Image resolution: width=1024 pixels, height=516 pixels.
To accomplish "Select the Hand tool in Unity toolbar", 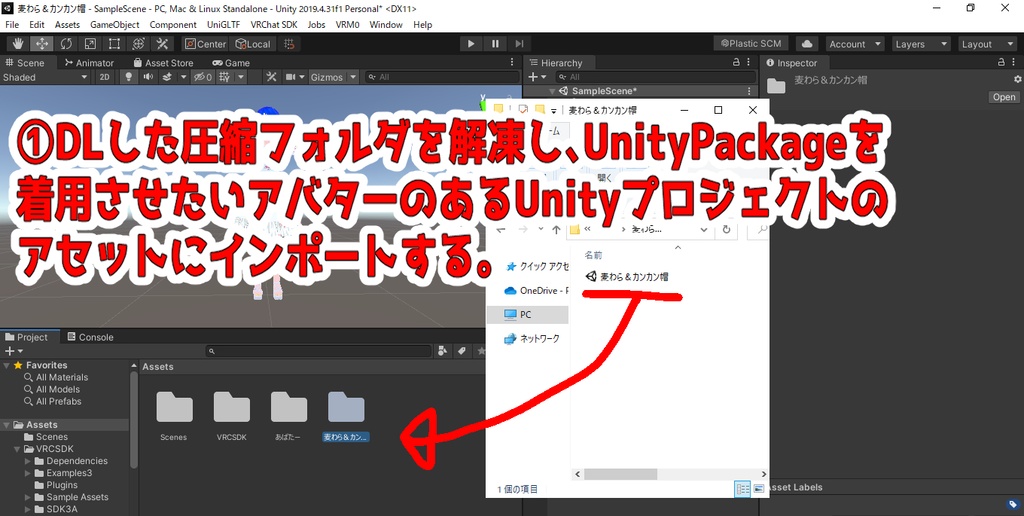I will pyautogui.click(x=18, y=44).
